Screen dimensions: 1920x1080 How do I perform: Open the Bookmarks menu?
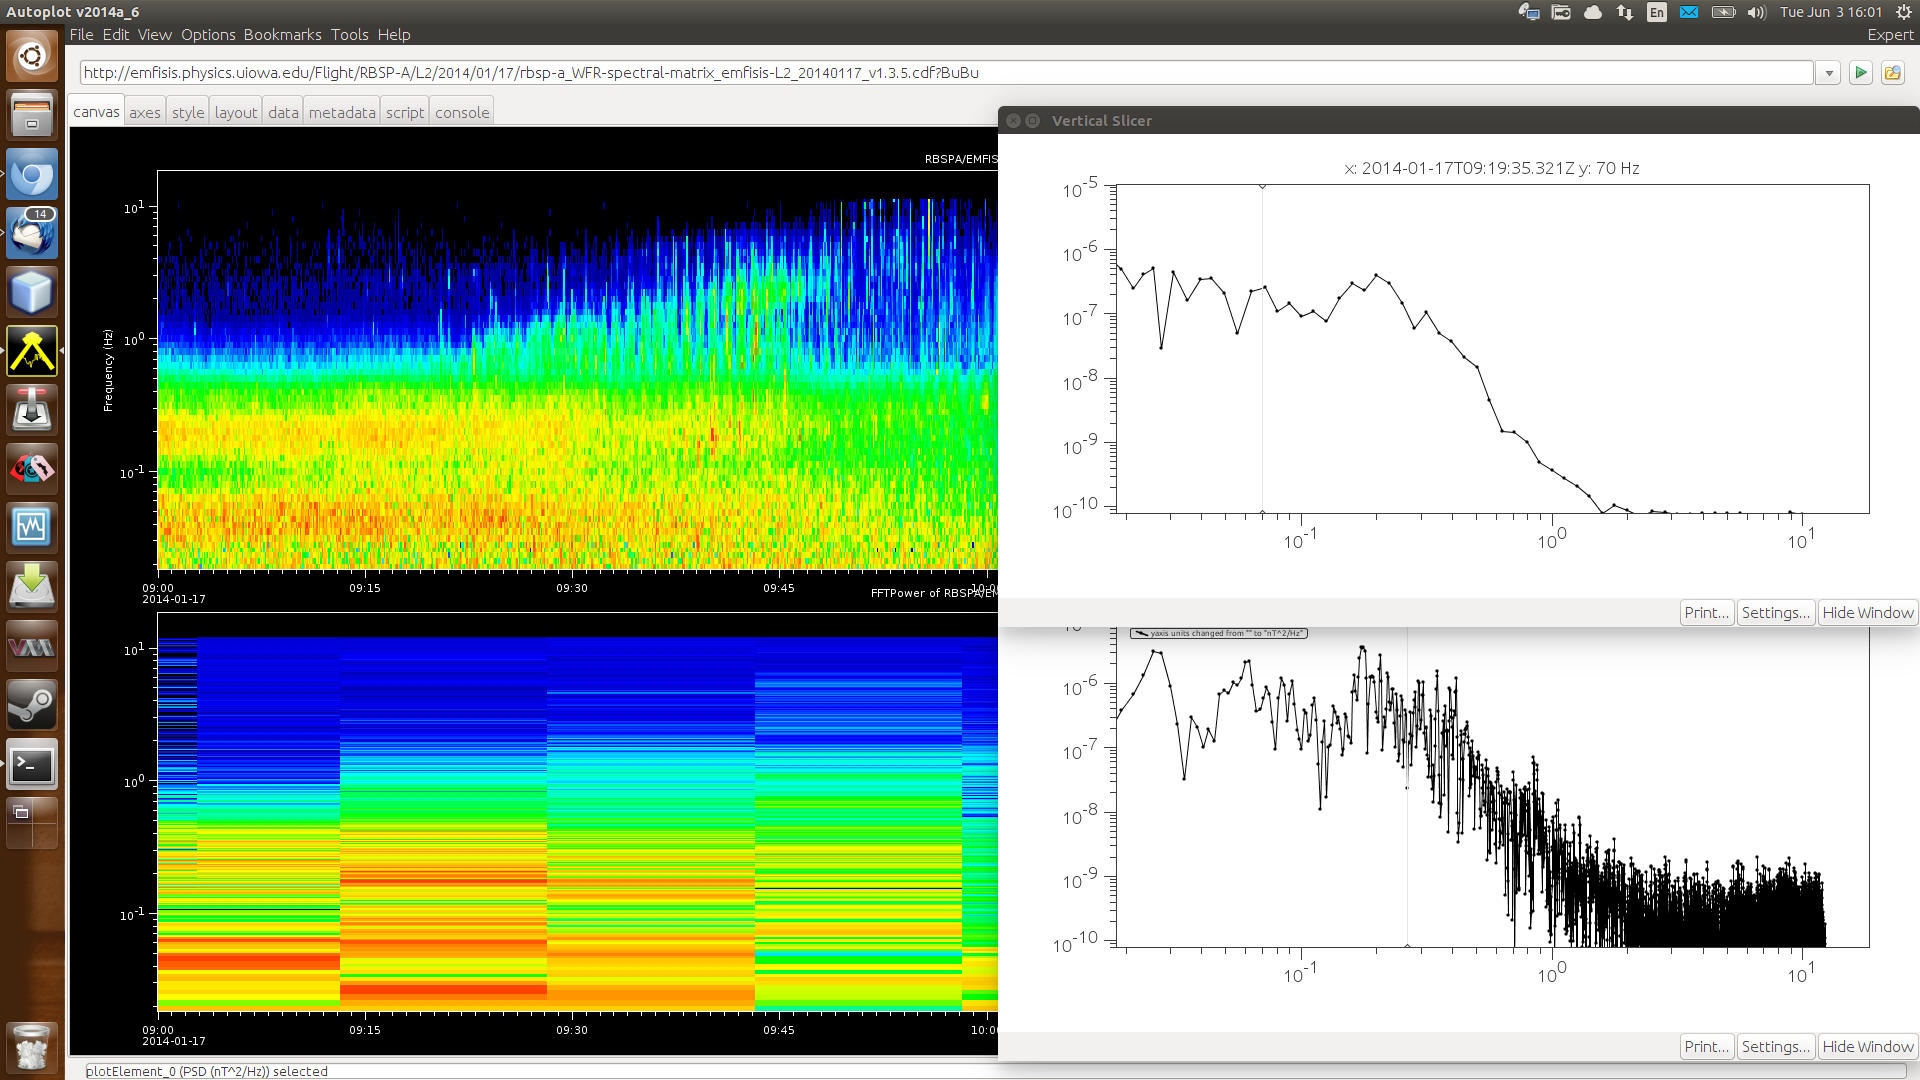click(x=282, y=34)
